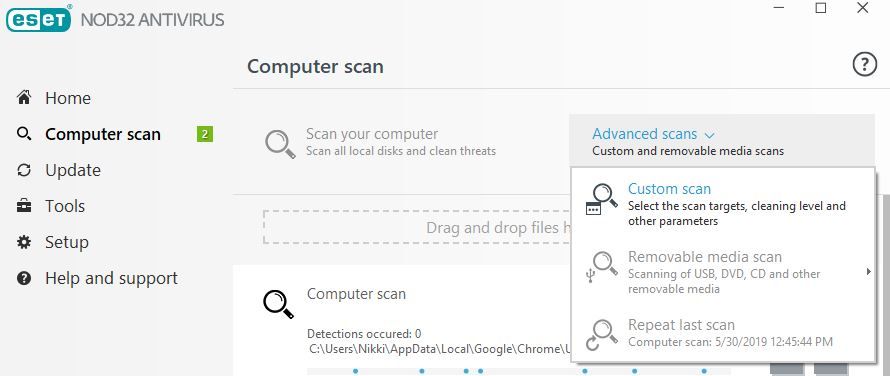Click the scanned file path text

[x=439, y=348]
